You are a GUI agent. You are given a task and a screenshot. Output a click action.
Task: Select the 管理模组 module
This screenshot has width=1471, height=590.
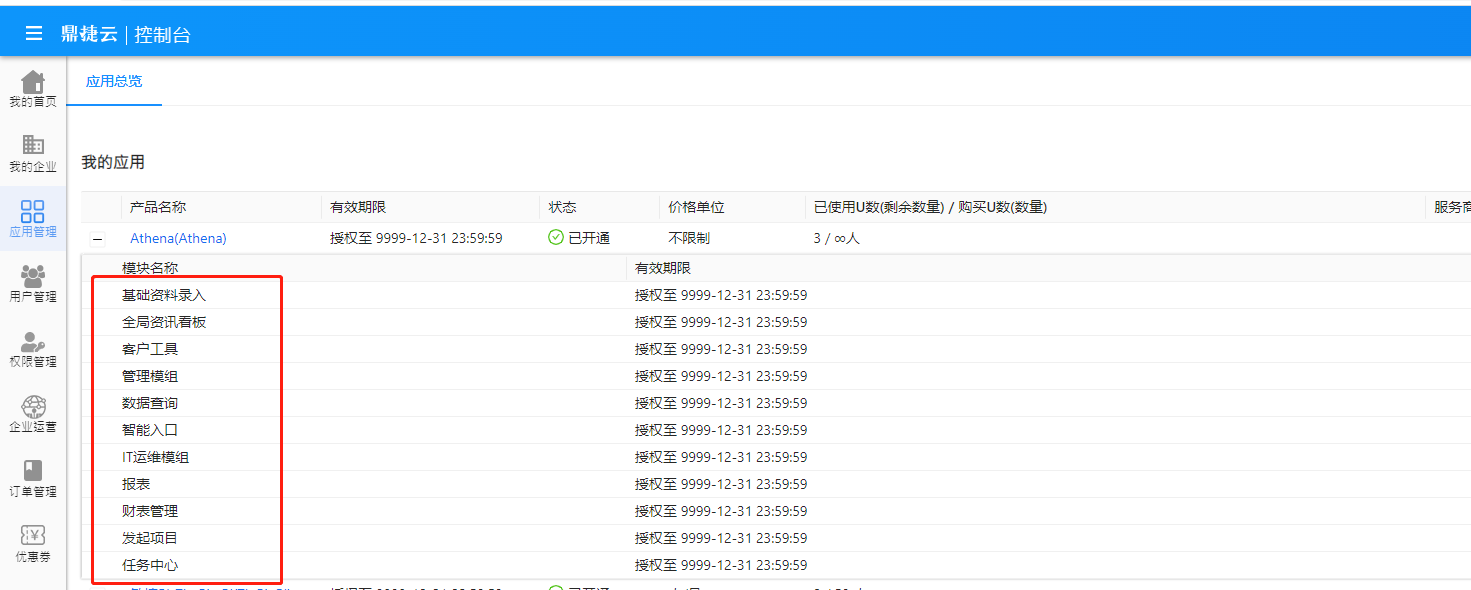(x=150, y=376)
